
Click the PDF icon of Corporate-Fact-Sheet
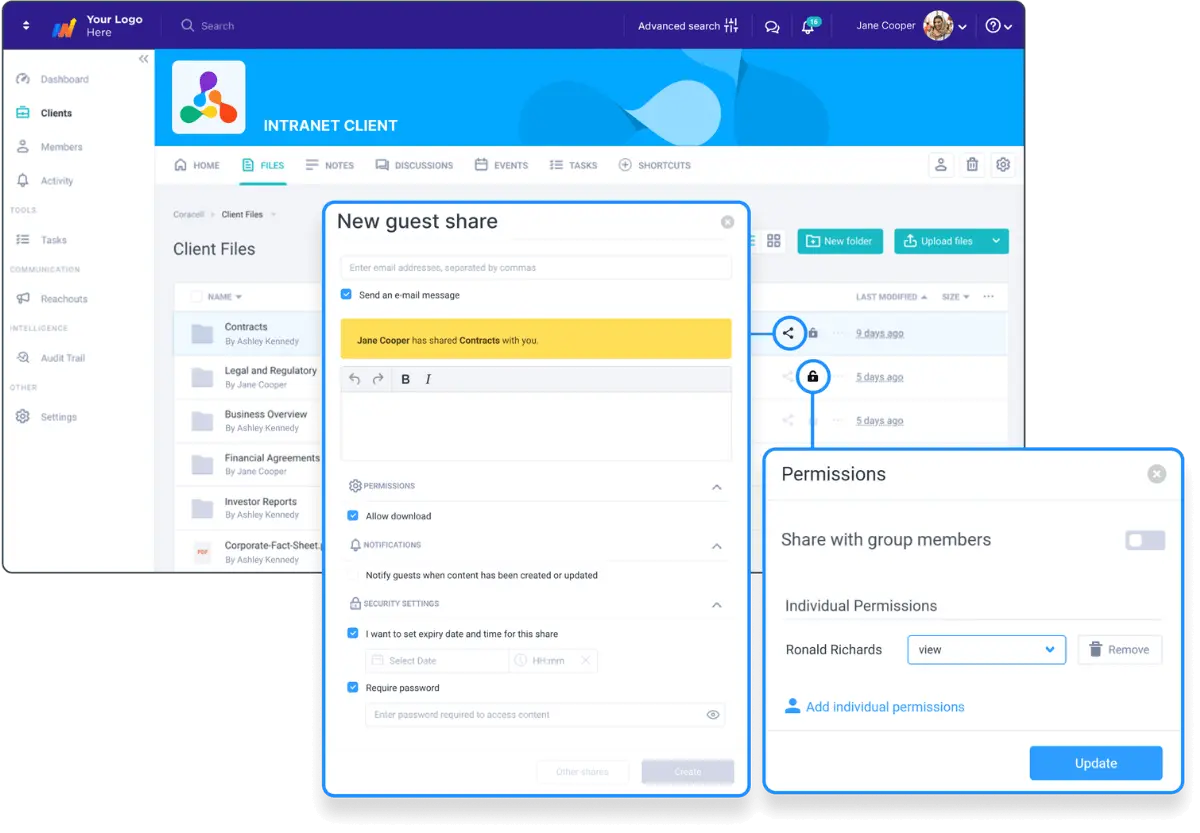pos(203,552)
